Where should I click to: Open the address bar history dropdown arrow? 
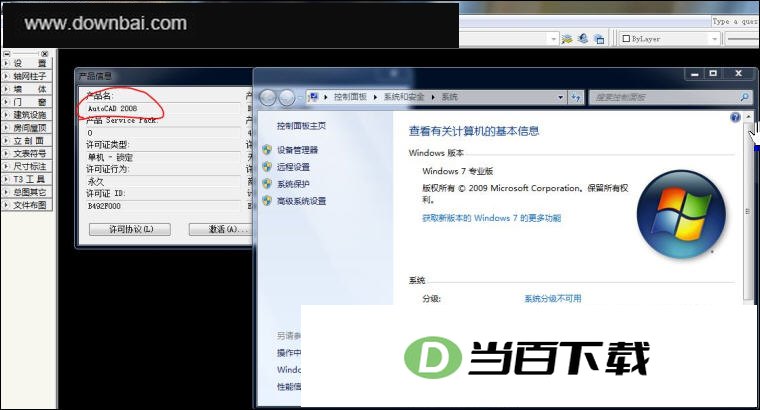(560, 97)
